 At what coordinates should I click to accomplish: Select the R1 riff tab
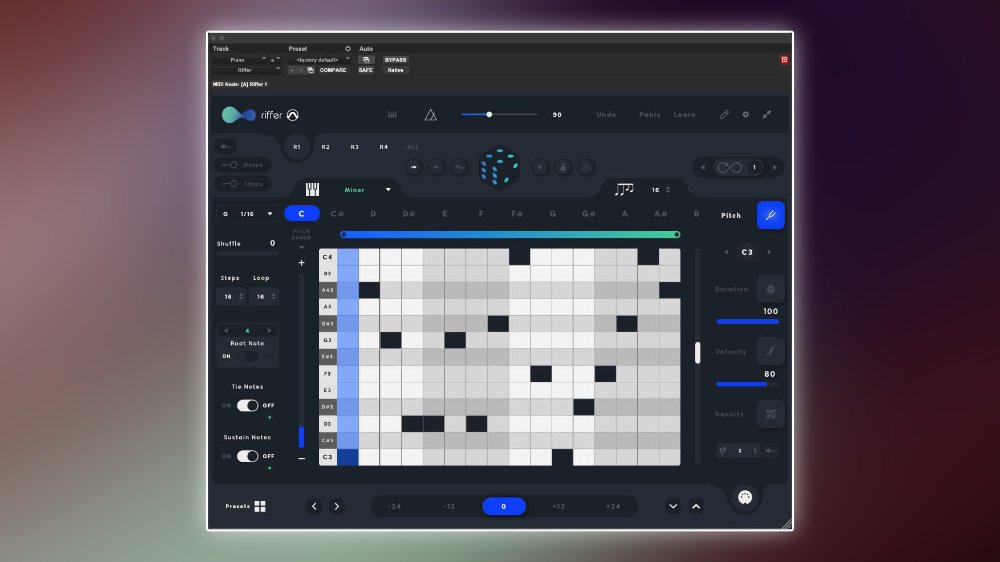[x=297, y=147]
